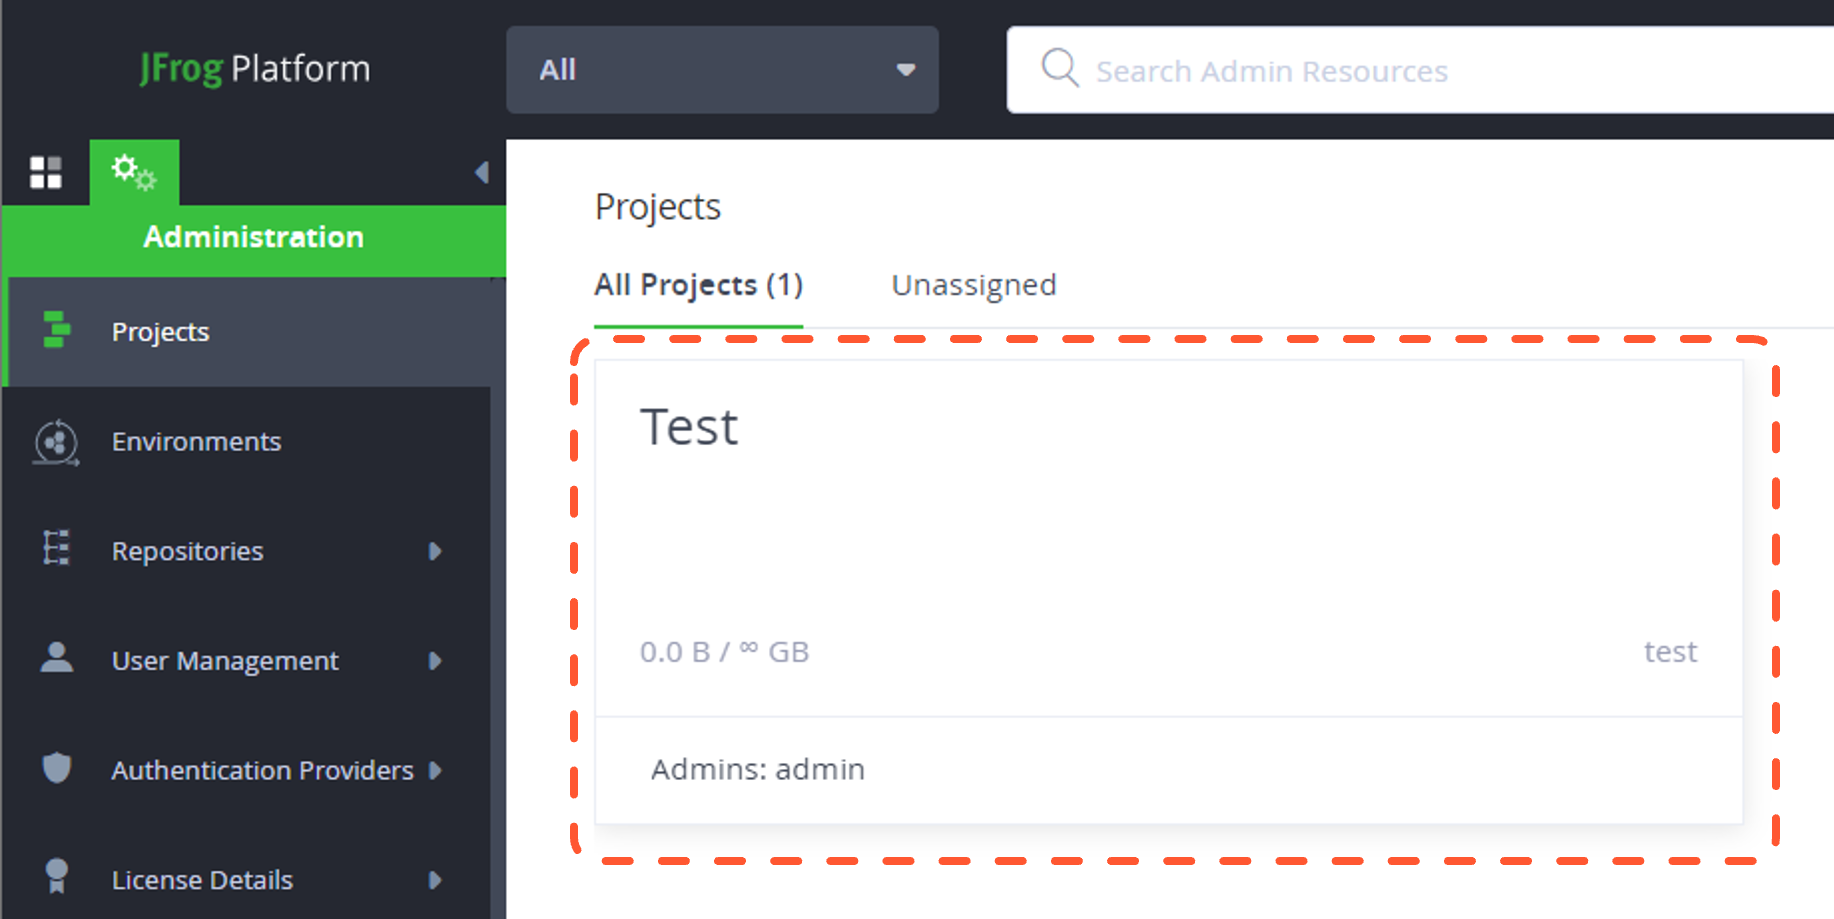This screenshot has height=919, width=1834.
Task: Expand the License Details submenu arrow
Action: point(434,880)
